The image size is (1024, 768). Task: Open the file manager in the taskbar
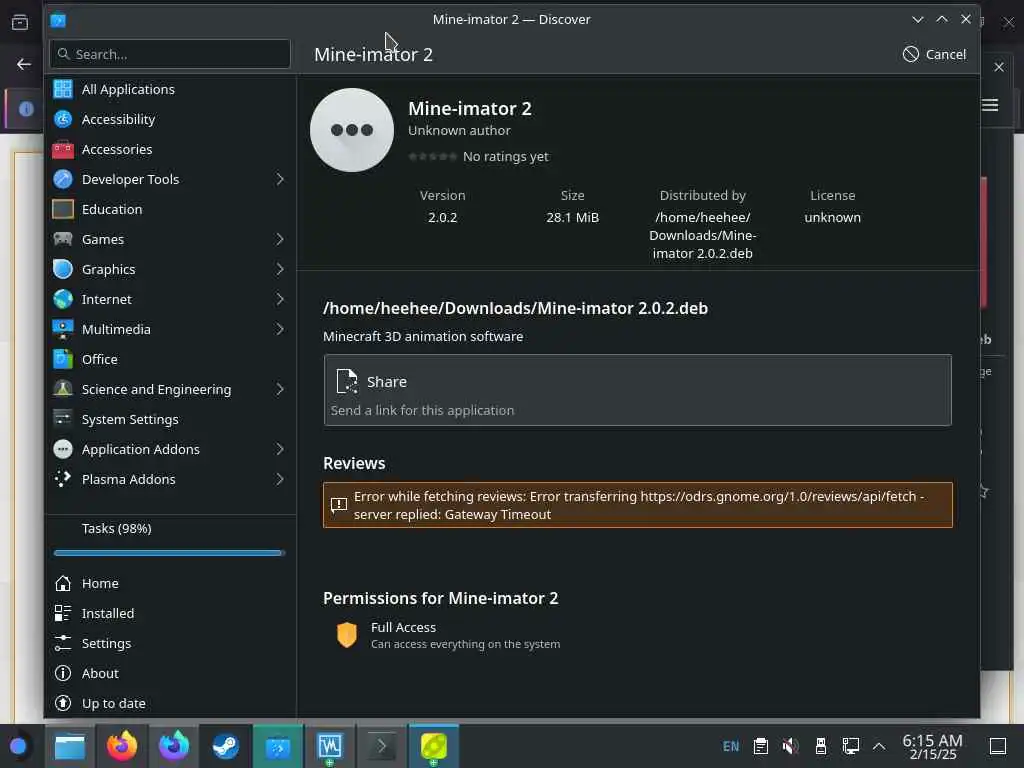pos(69,746)
